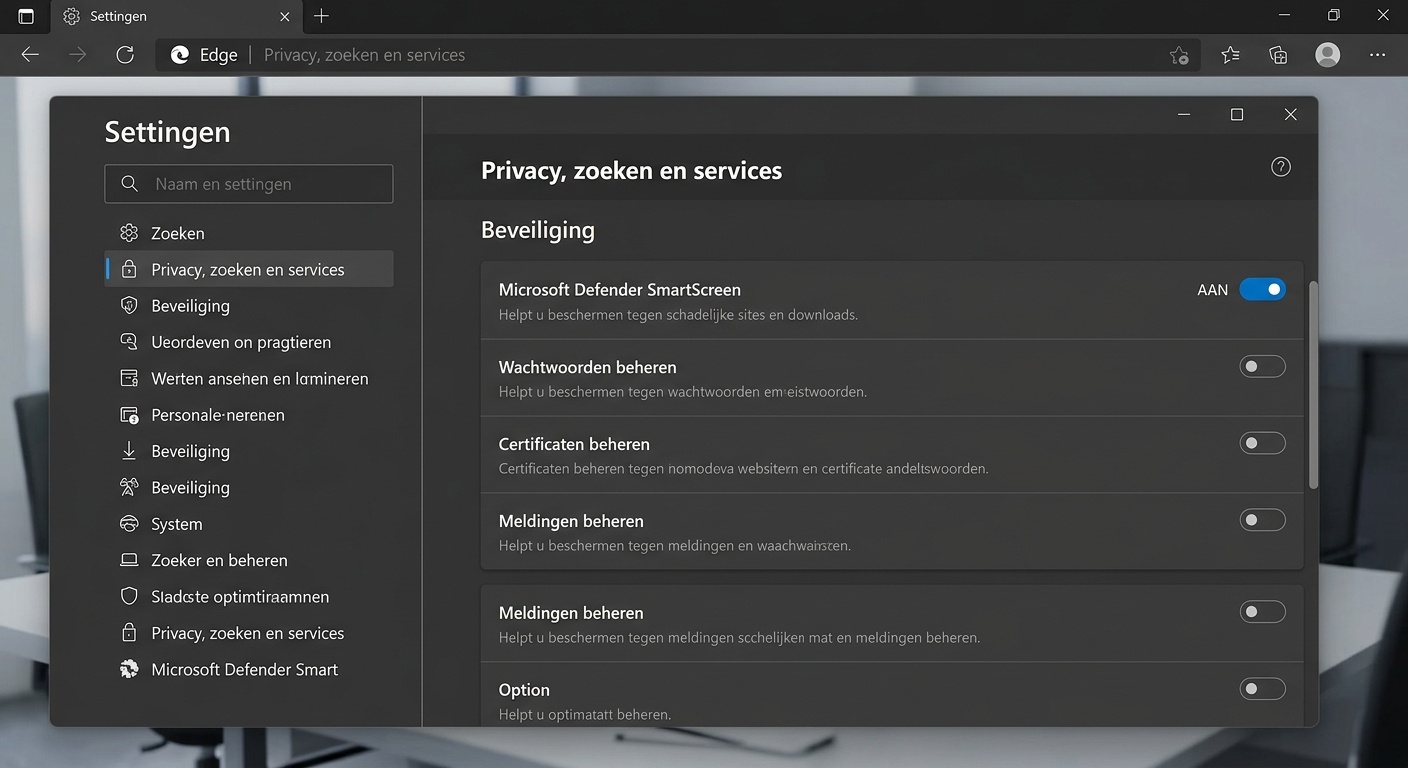Select Zoeken in settings sidebar

249,233
